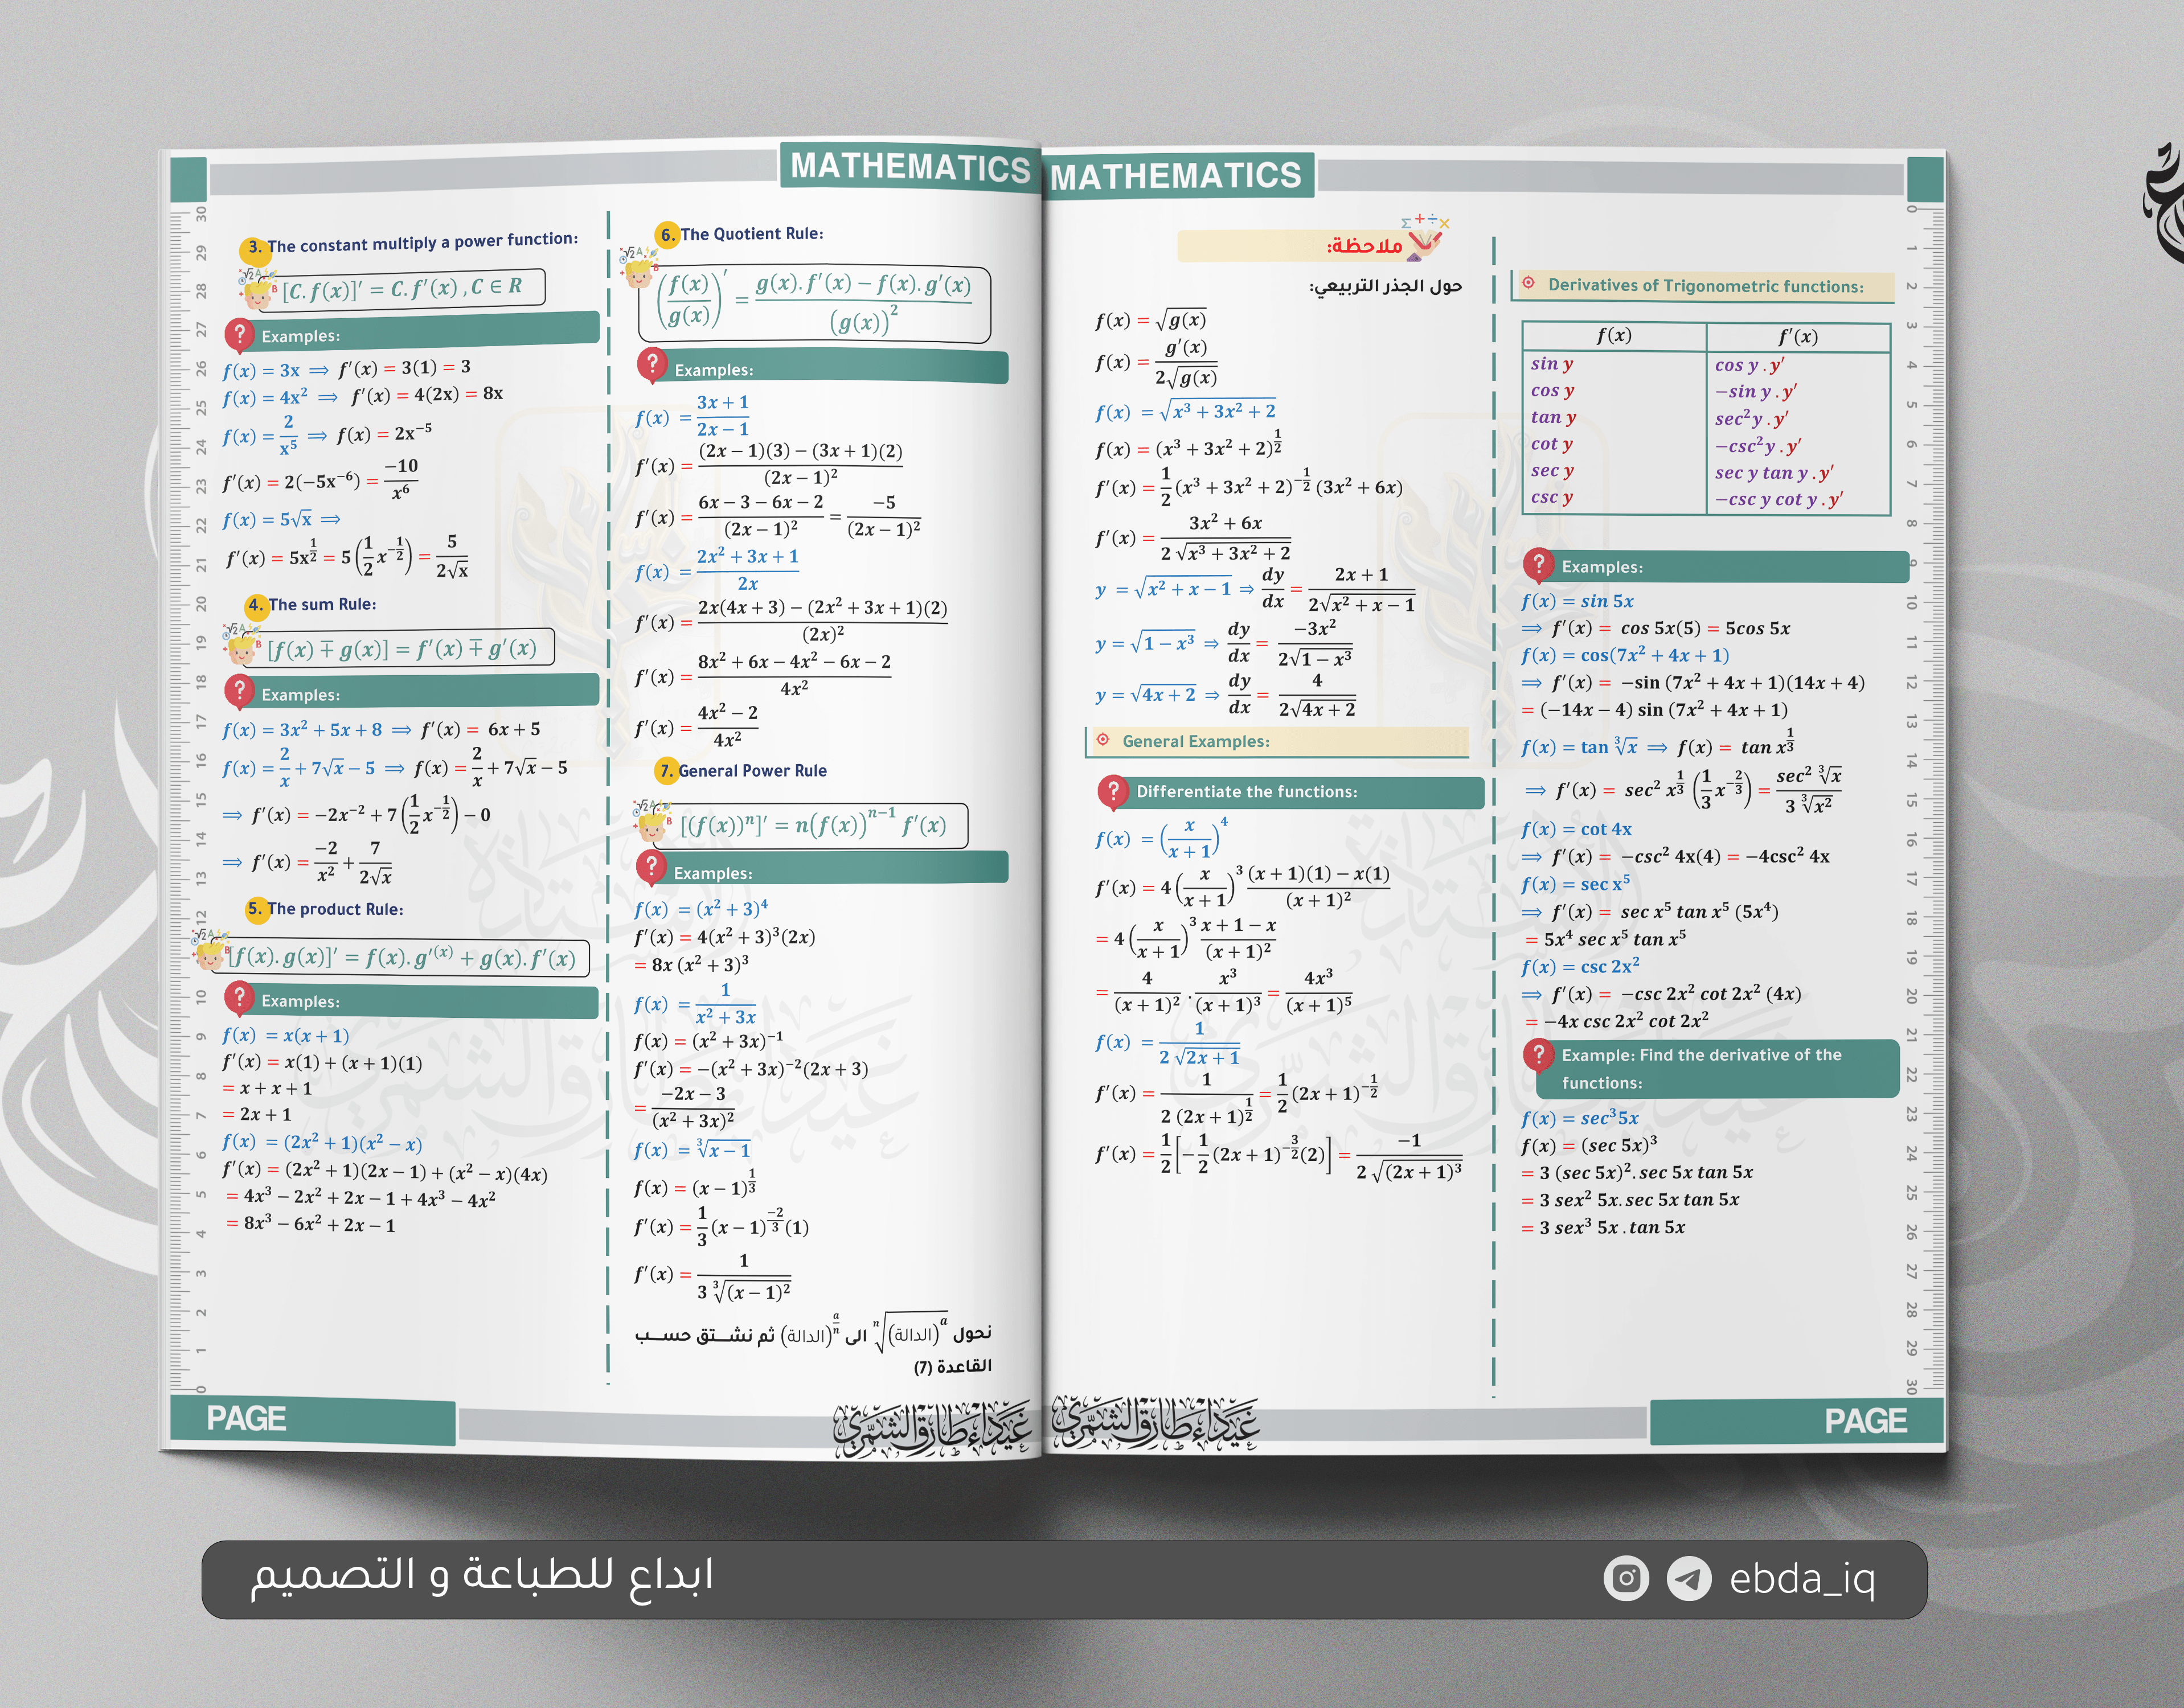Image resolution: width=2184 pixels, height=1708 pixels.
Task: Click the −csc y cot y . y' derivative cell
Action: click(x=1779, y=499)
